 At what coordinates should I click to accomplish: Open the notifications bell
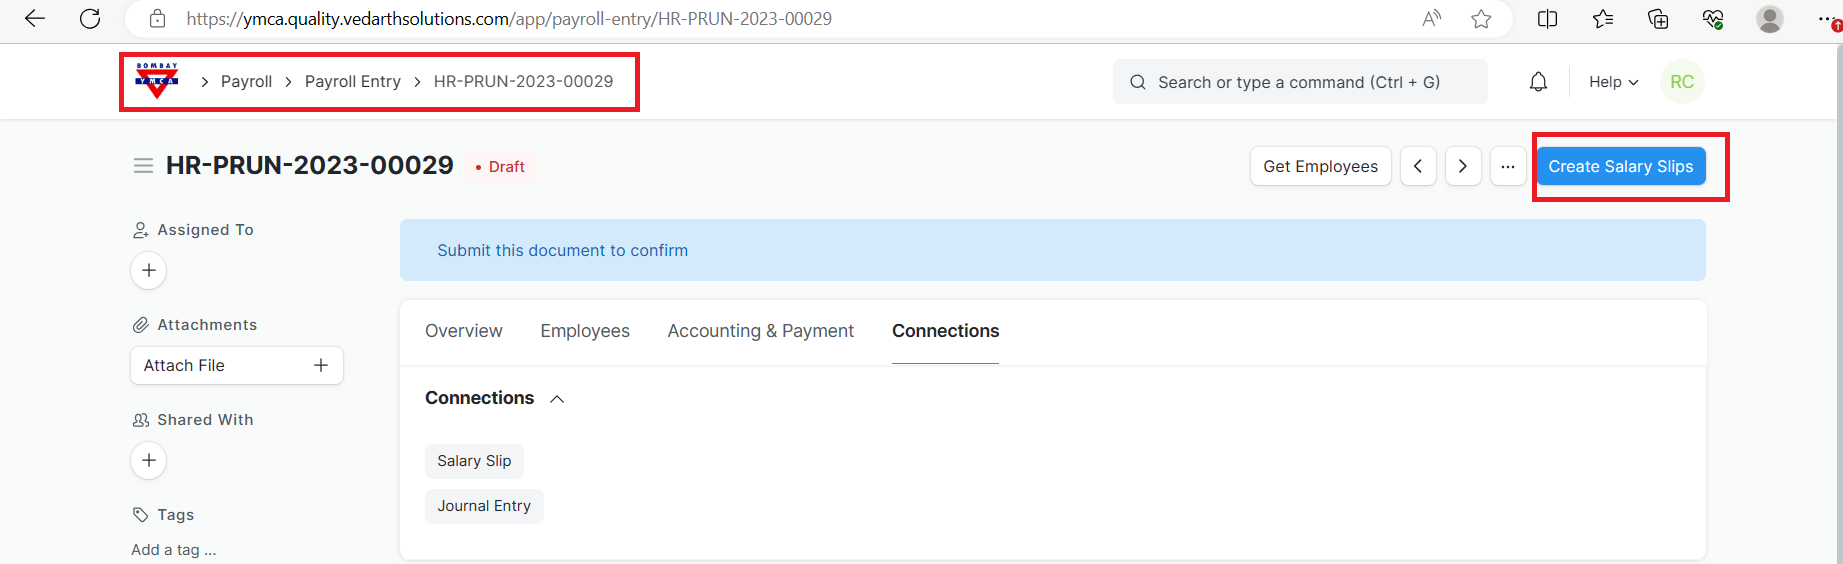(x=1538, y=82)
